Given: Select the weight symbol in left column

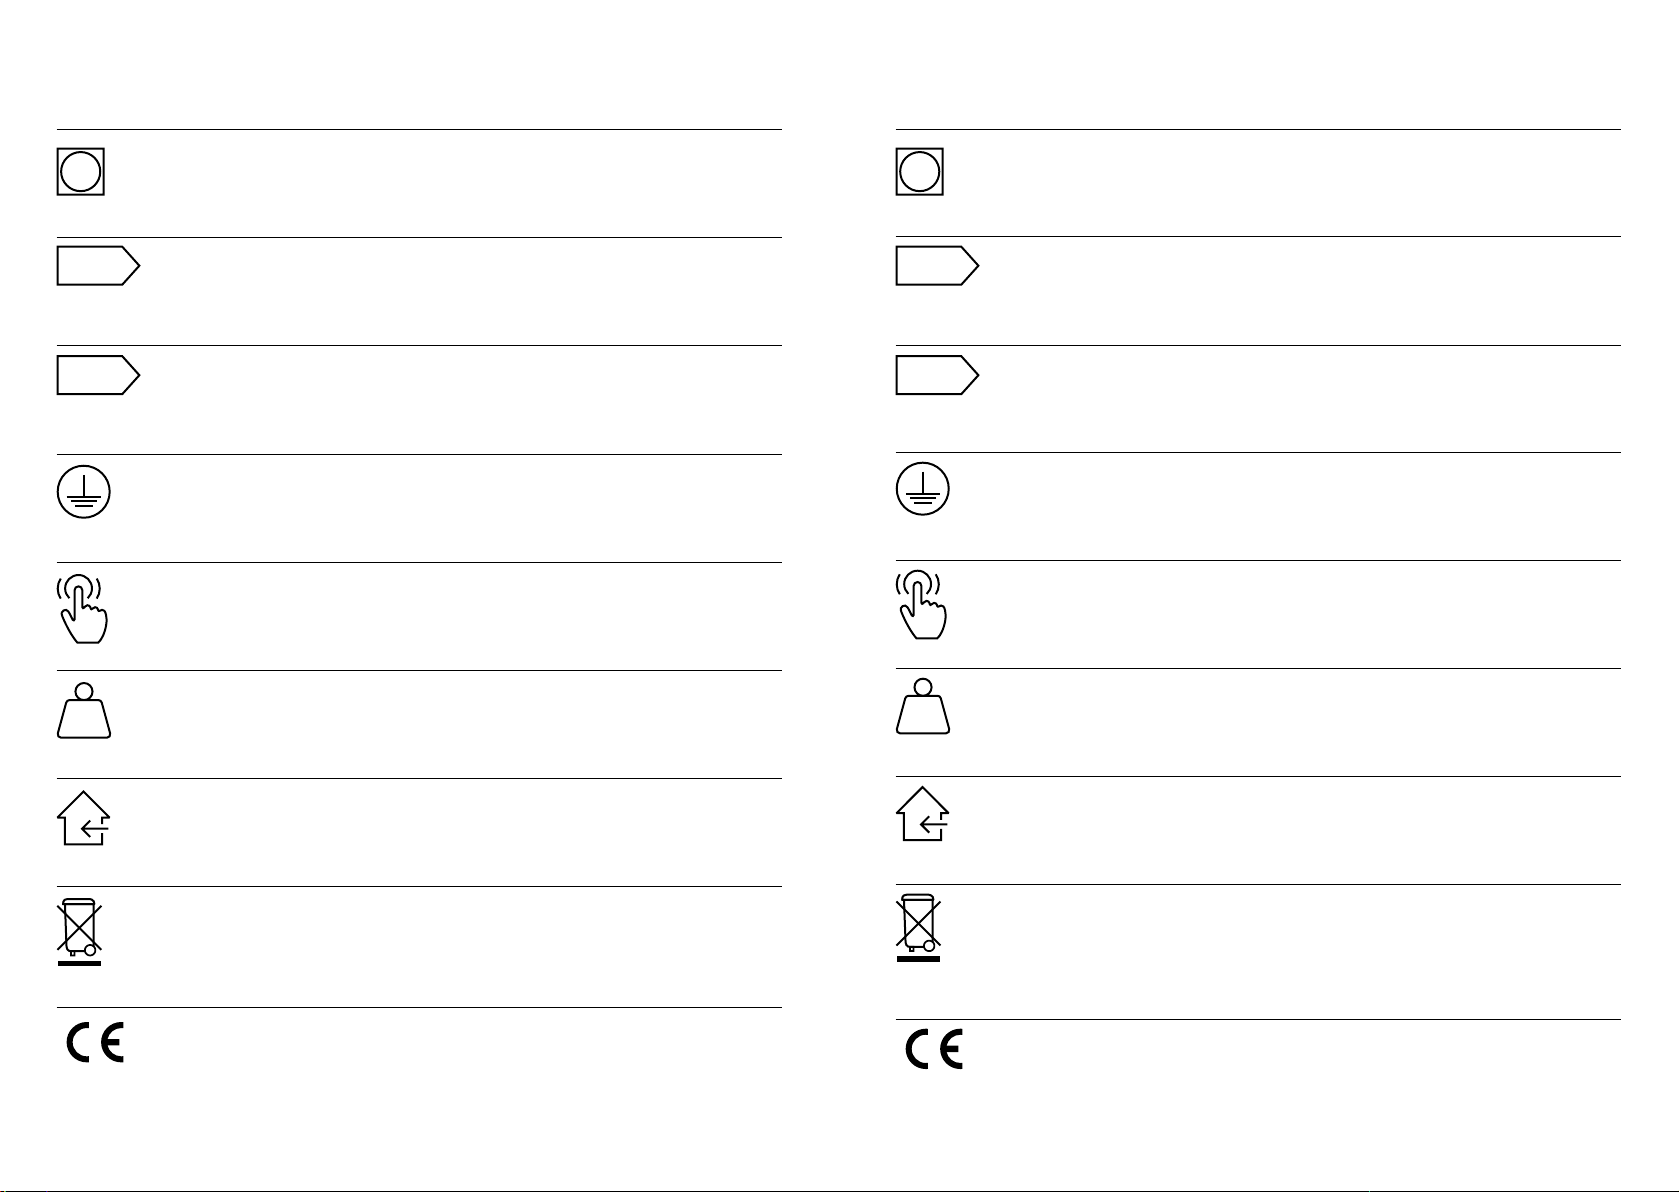Looking at the screenshot, I should [x=84, y=710].
